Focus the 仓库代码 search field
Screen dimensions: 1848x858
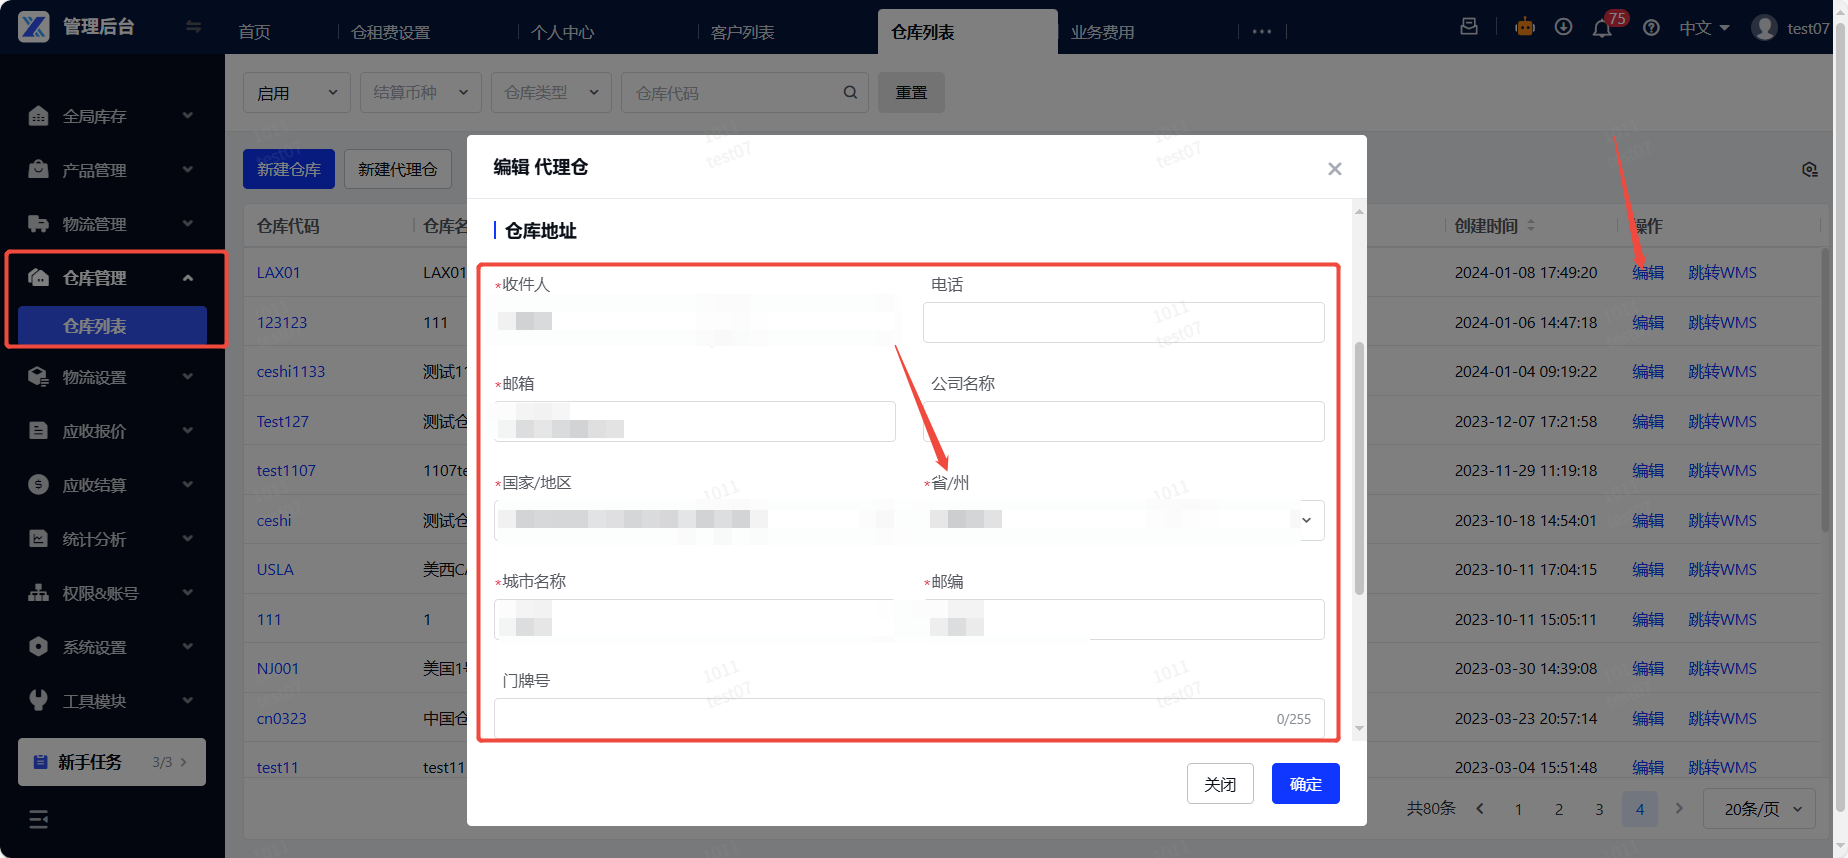tap(745, 92)
